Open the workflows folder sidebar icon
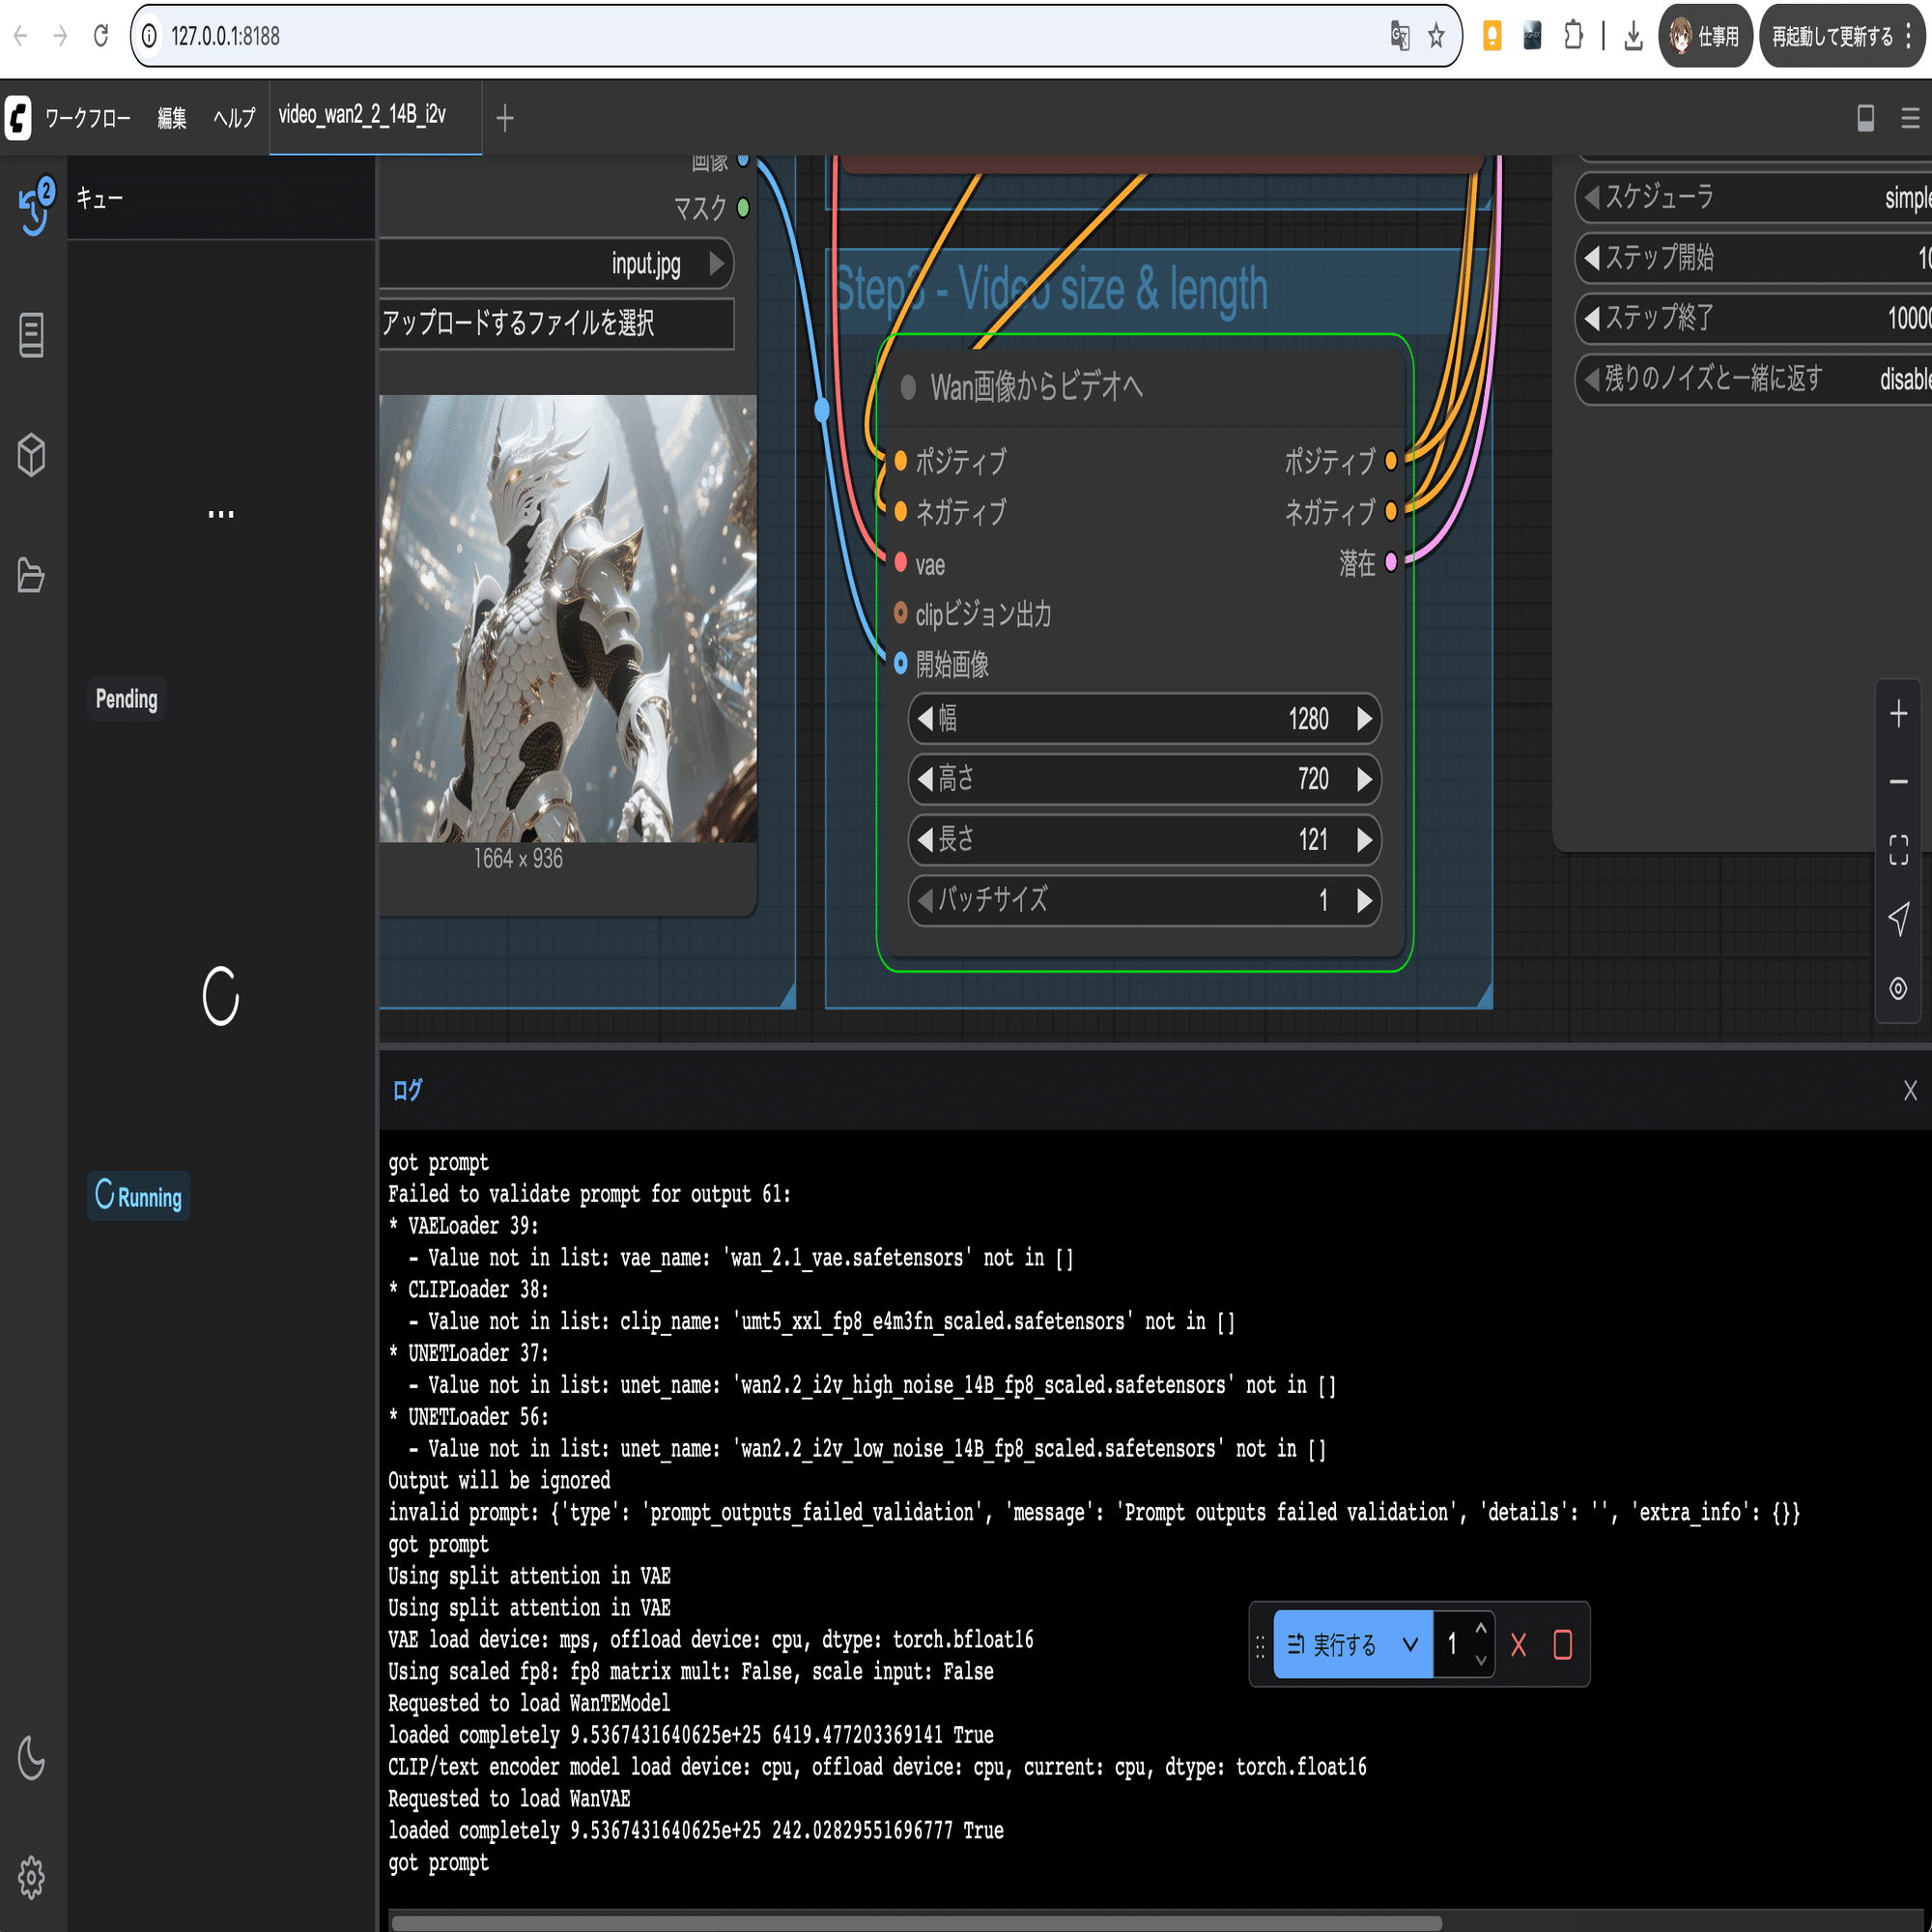 coord(31,575)
